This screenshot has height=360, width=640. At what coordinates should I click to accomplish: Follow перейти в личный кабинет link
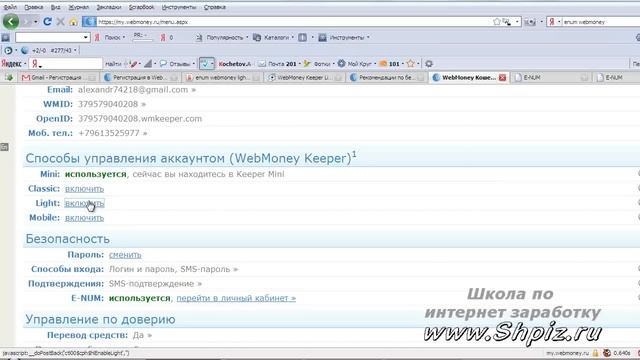236,298
